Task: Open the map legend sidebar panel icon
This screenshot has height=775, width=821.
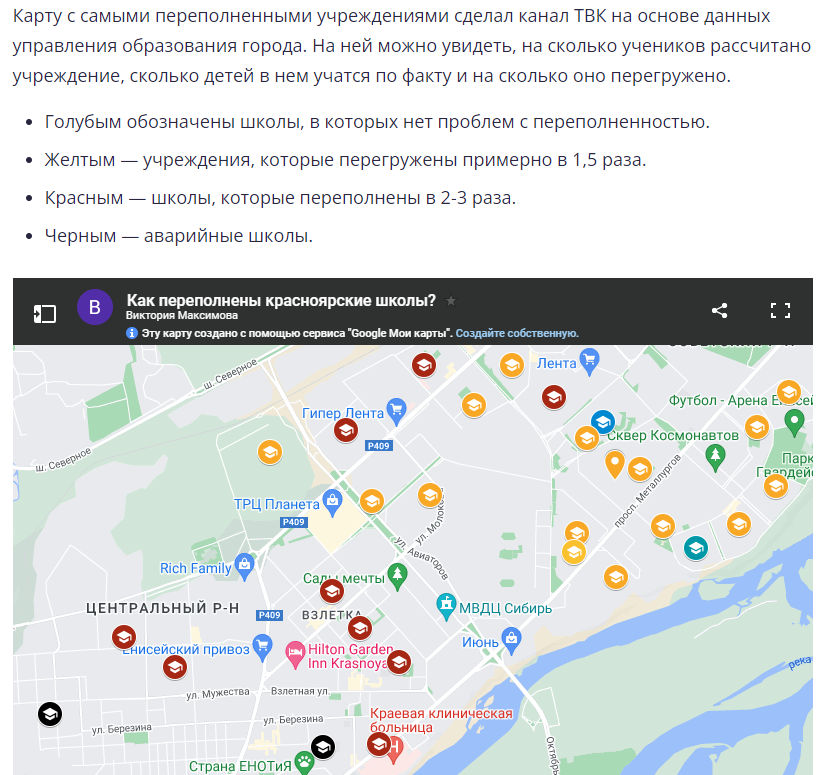Action: click(x=45, y=314)
